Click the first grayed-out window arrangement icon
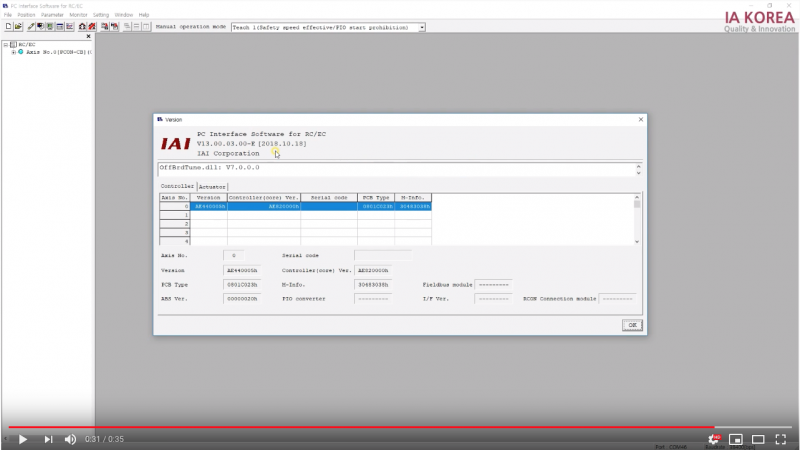This screenshot has height=450, width=800. (x=127, y=27)
